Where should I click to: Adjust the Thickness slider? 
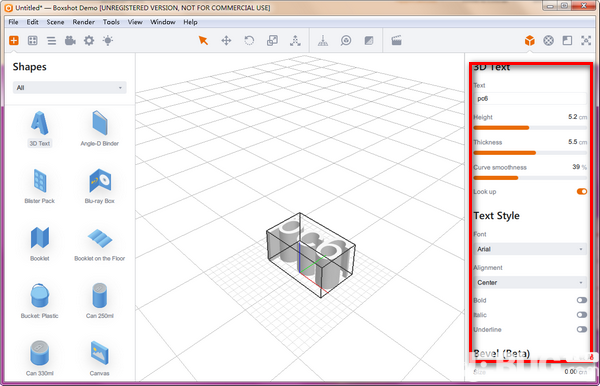[530, 153]
